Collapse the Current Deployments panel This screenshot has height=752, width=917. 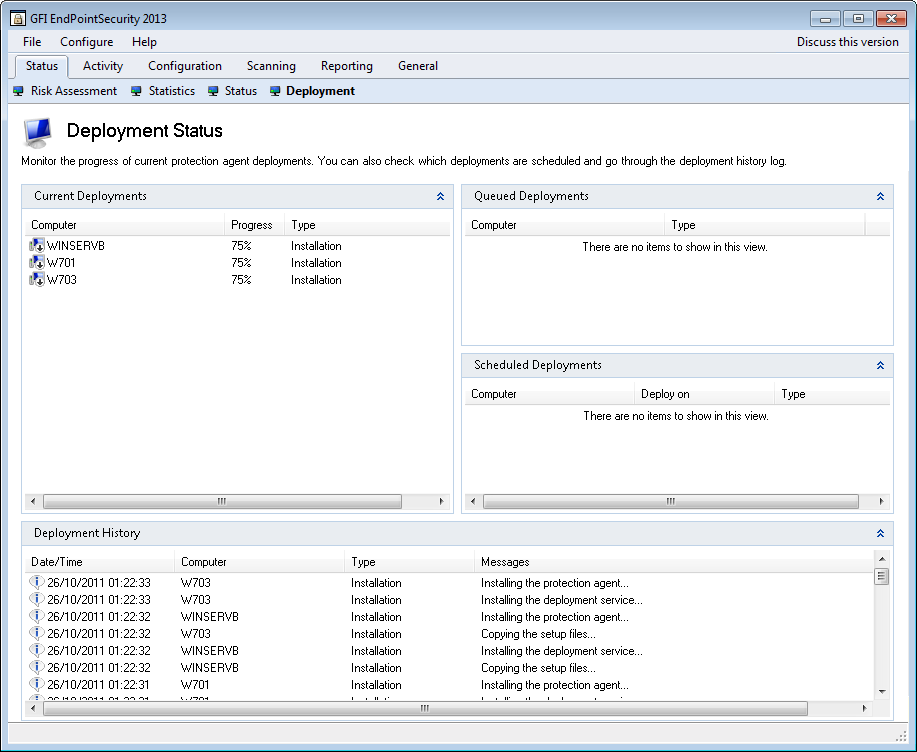pyautogui.click(x=440, y=197)
